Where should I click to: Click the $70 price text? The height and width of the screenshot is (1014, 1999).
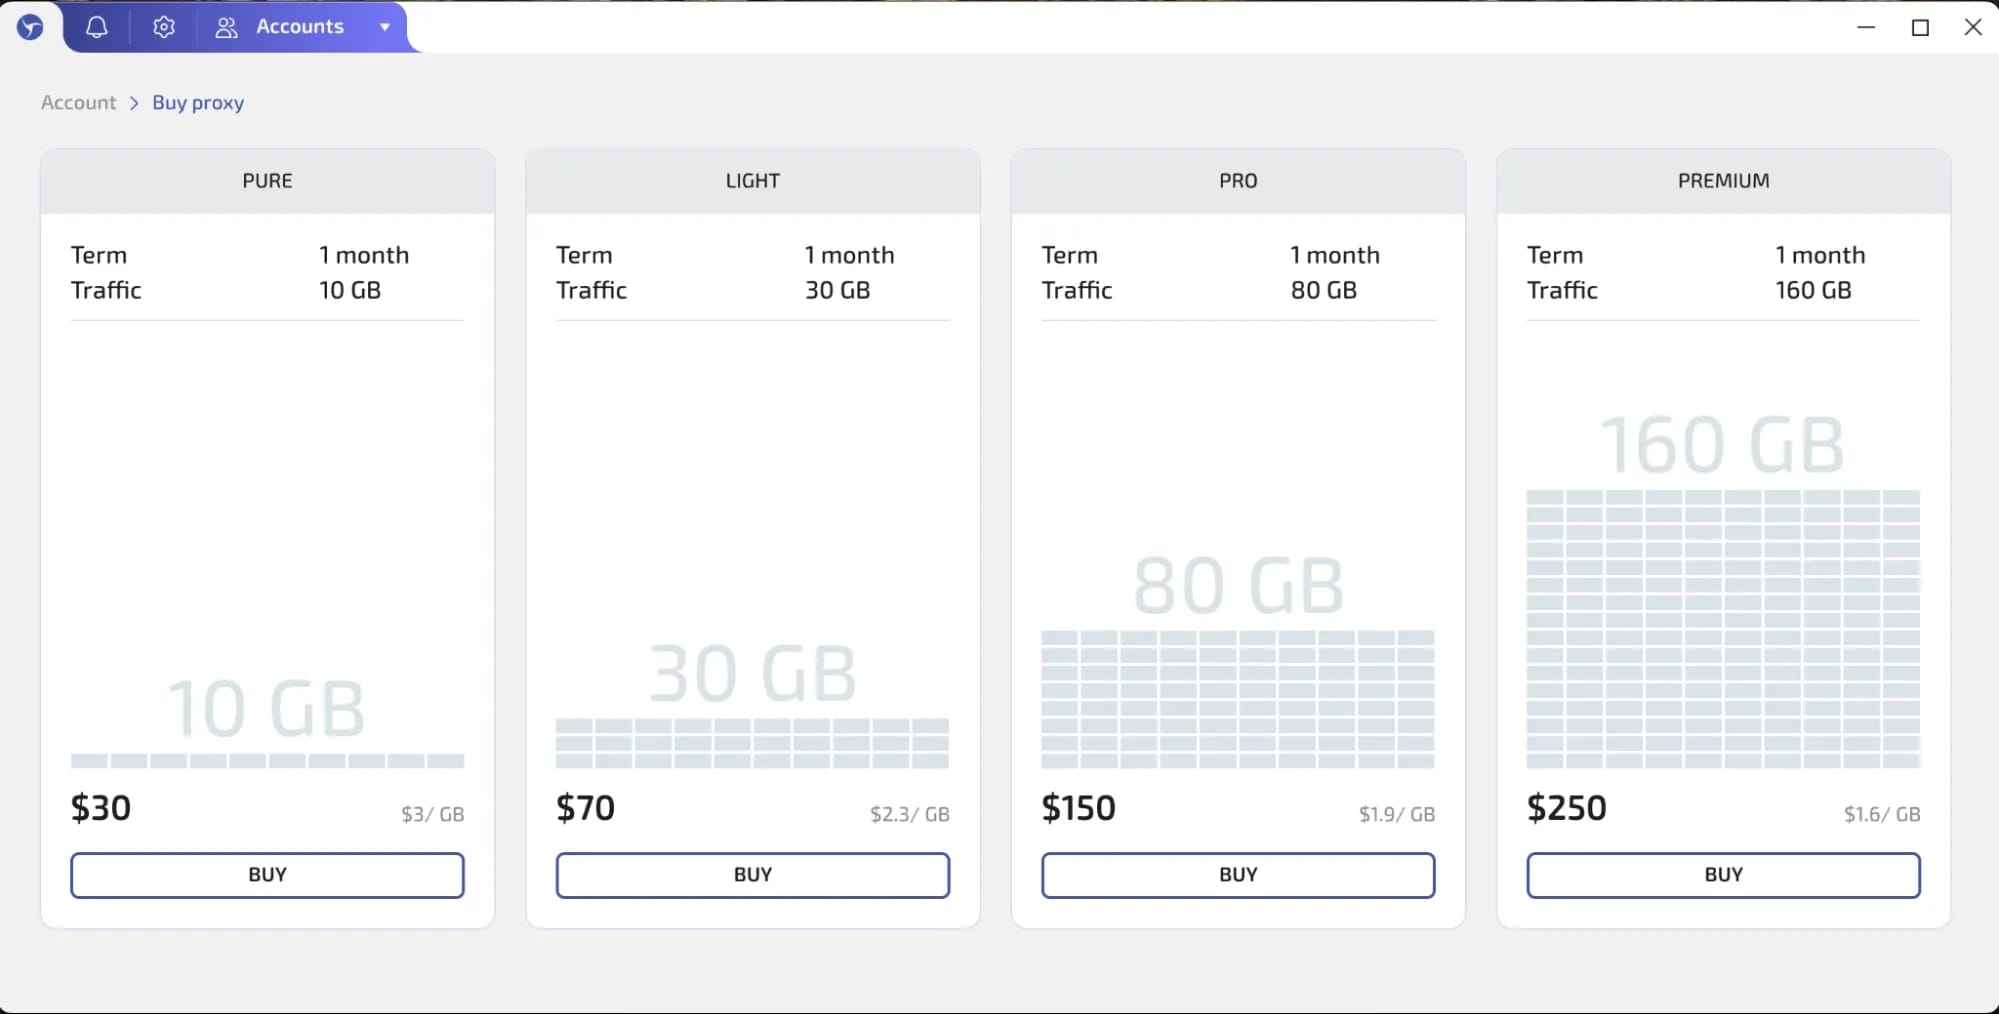(586, 808)
